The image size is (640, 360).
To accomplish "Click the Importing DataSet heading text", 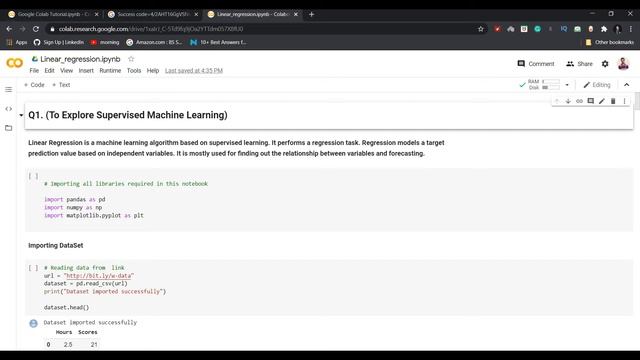I will [x=56, y=245].
